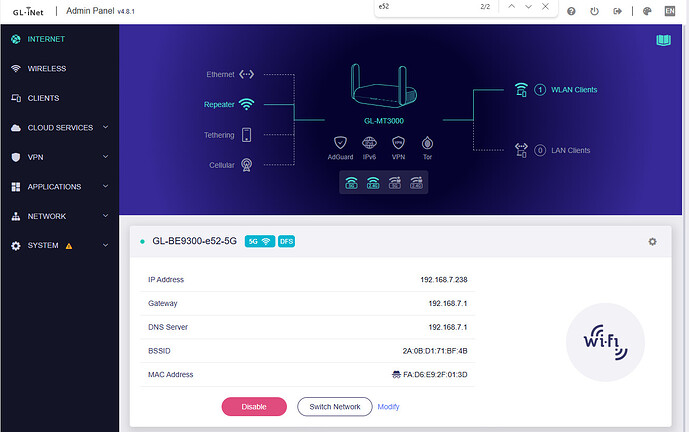Click the Tor onion icon

tap(427, 143)
